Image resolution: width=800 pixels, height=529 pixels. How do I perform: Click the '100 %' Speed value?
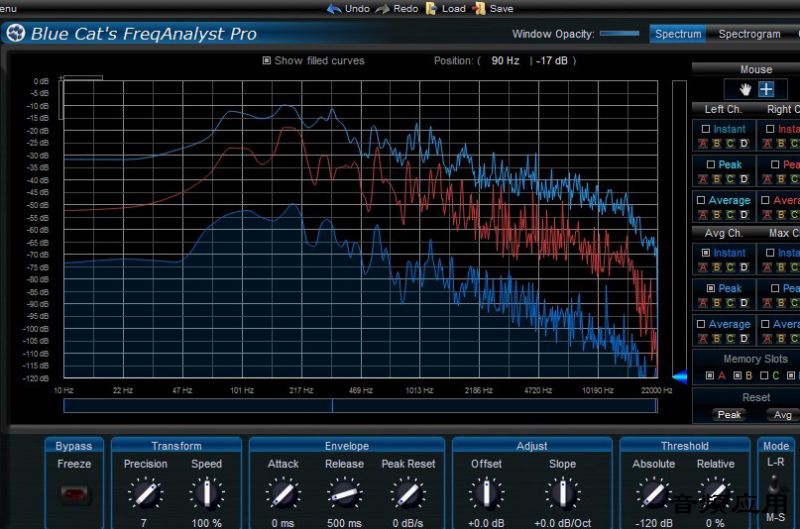(207, 523)
